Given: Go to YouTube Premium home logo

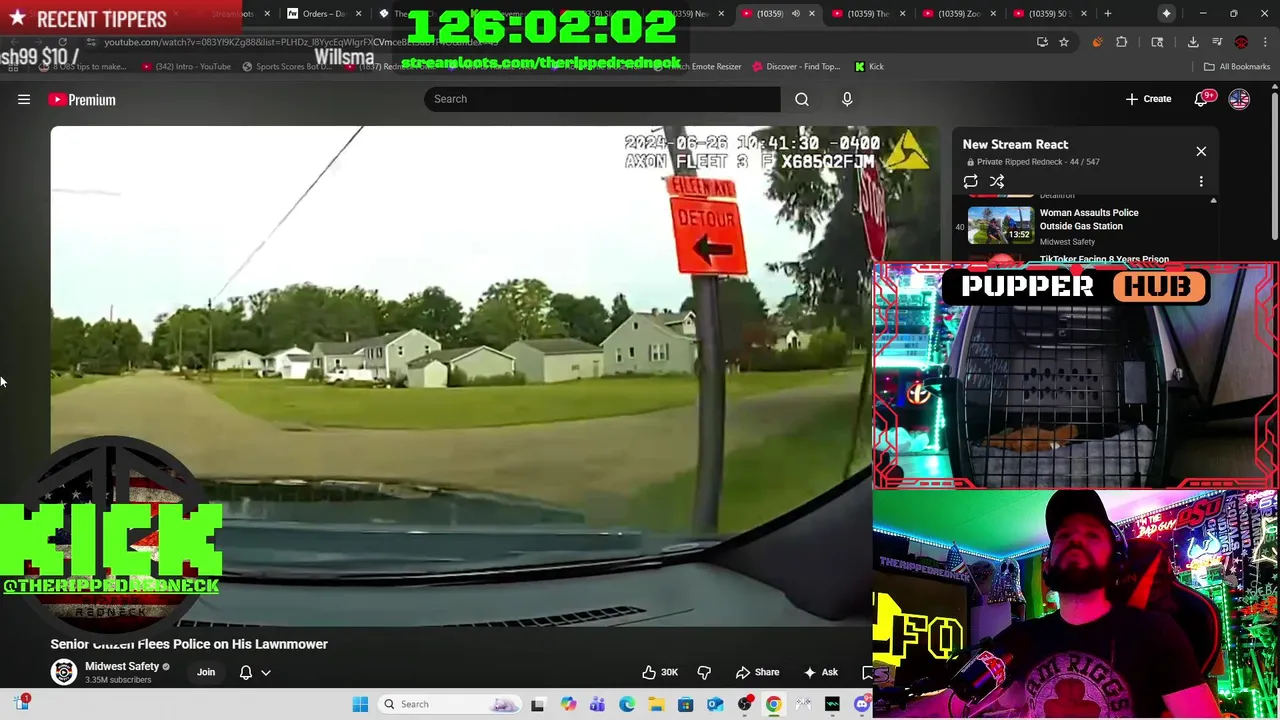Looking at the screenshot, I should click(82, 99).
